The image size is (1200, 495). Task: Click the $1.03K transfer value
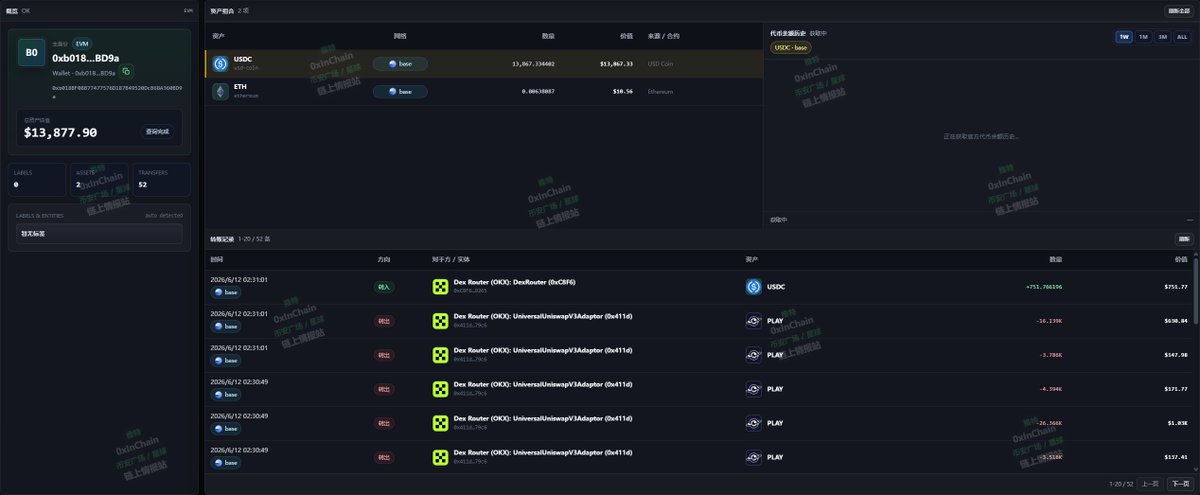pos(1176,423)
